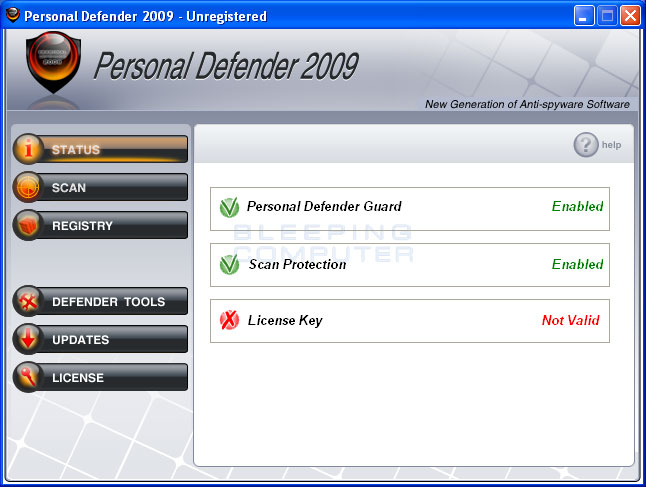Open DEFENDER TOOLS
This screenshot has width=646, height=487.
[101, 301]
